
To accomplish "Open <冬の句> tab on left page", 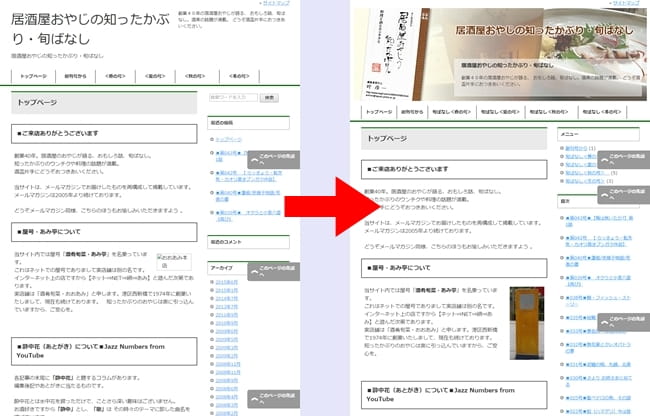I will pyautogui.click(x=238, y=76).
